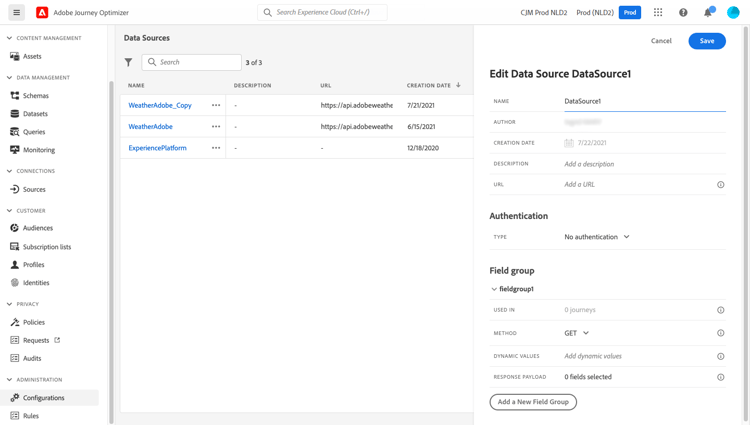Save the data source
750x425 pixels.
pyautogui.click(x=707, y=41)
